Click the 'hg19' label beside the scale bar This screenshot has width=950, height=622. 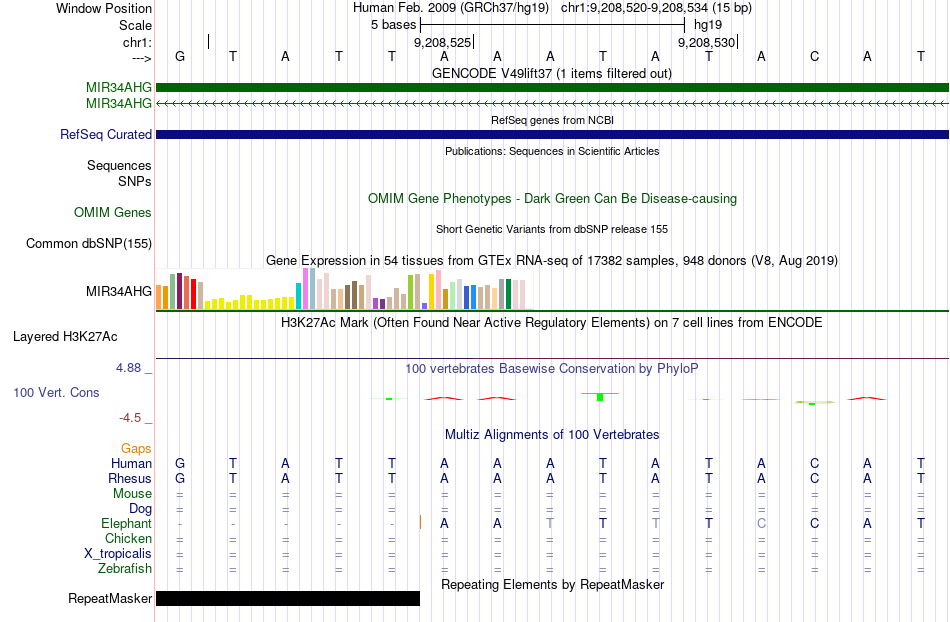click(708, 25)
